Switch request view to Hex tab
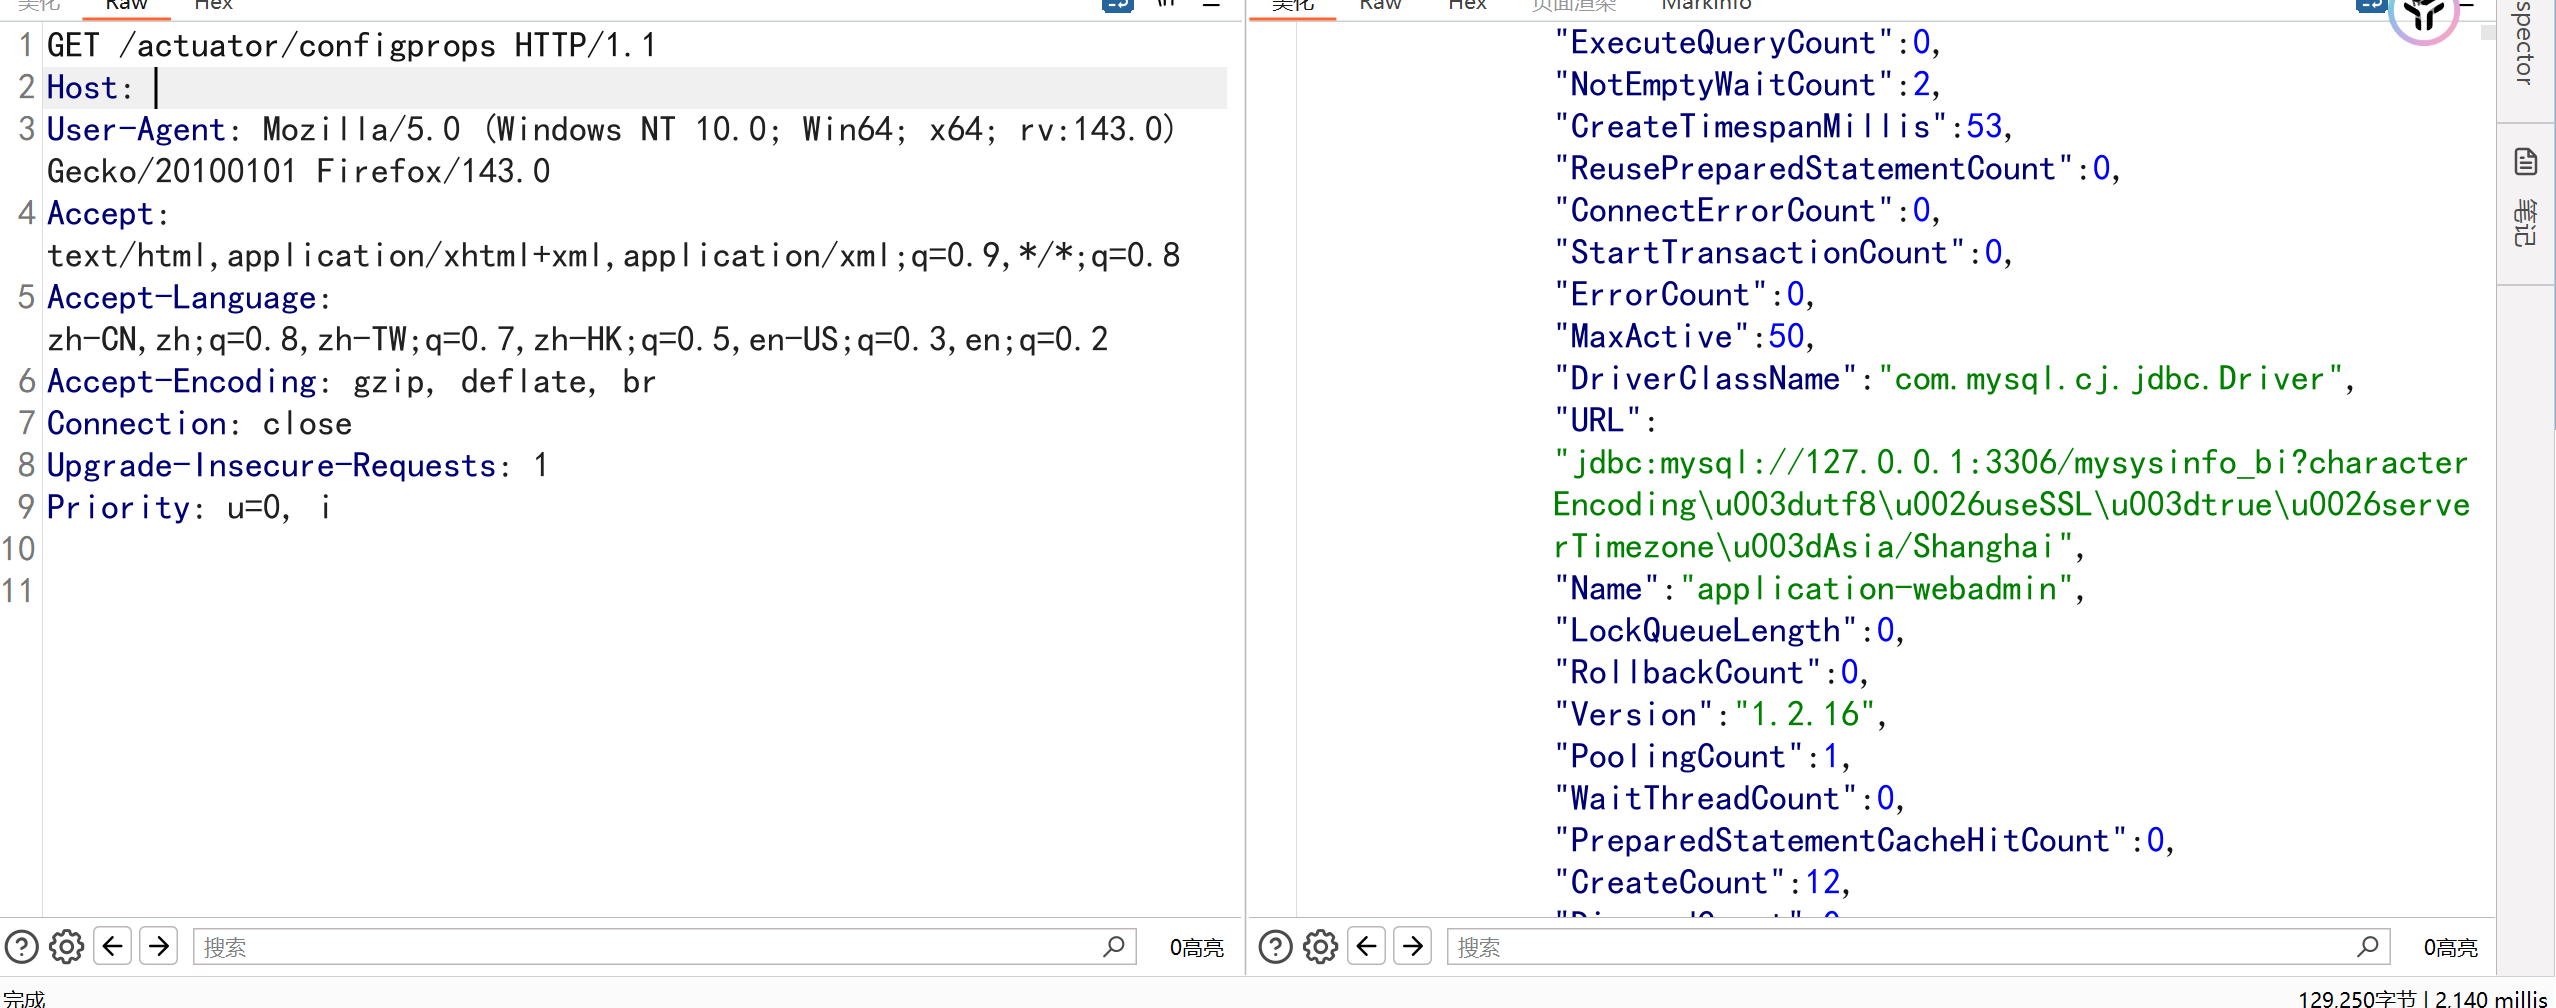Screen dimensions: 2556x1008 pos(213,5)
